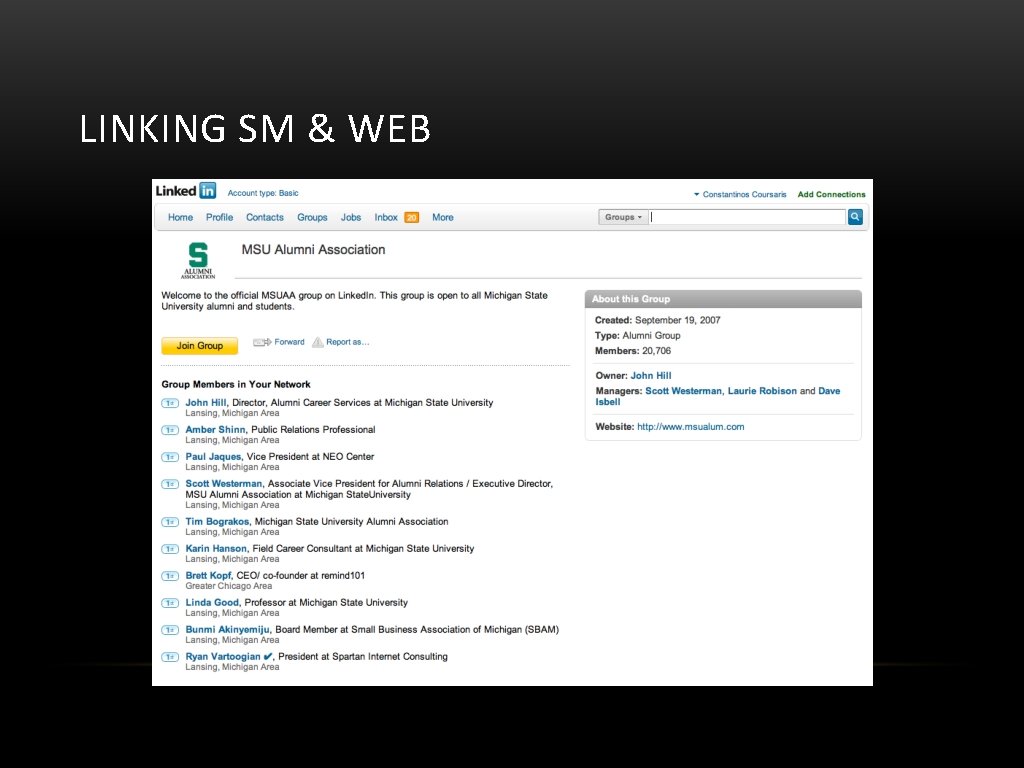Click the Forward envelope icon
This screenshot has width=1024, height=768.
[x=262, y=342]
